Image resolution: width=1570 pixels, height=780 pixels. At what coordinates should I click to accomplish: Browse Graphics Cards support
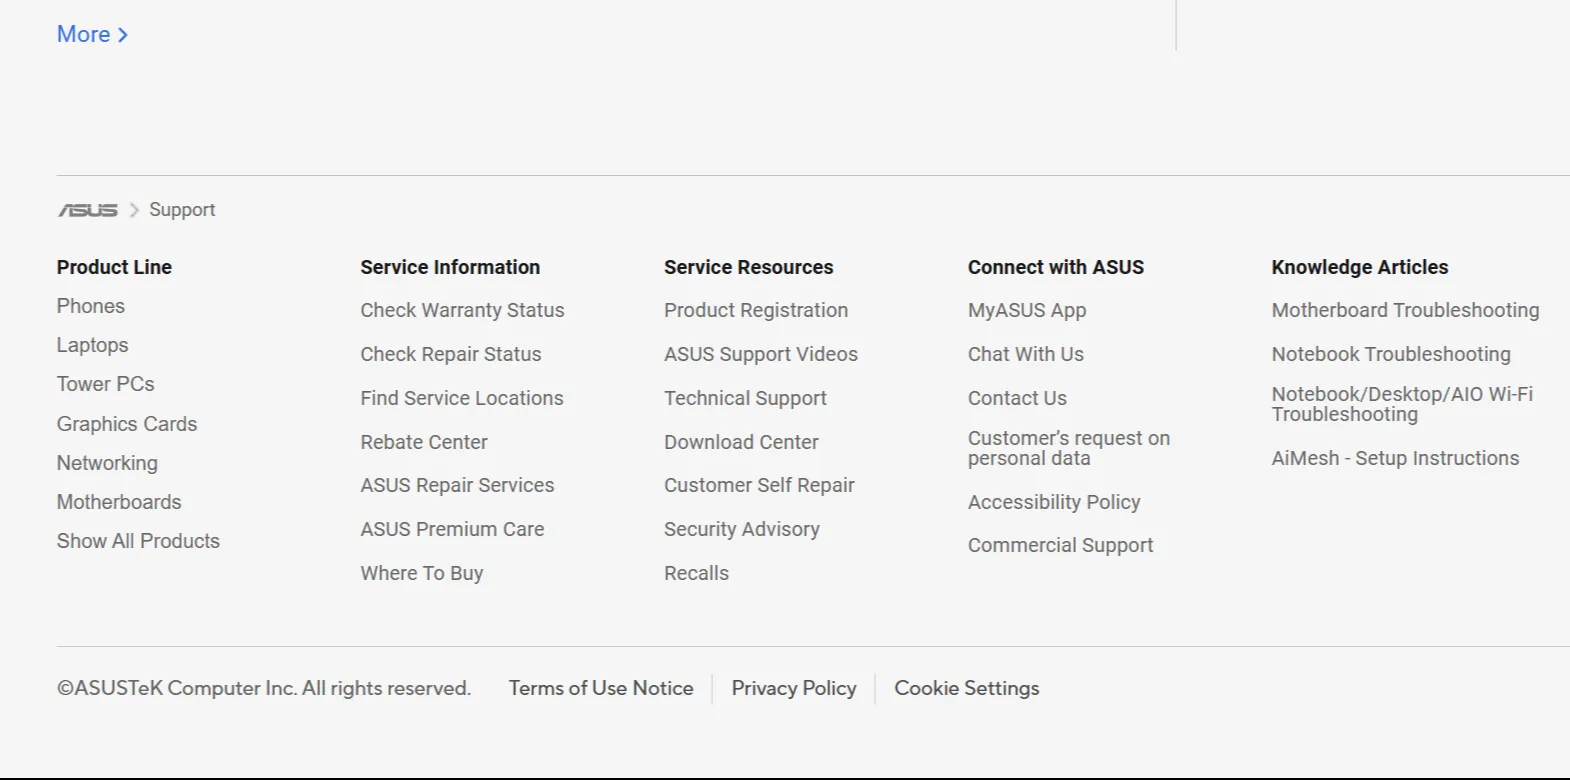tap(126, 424)
